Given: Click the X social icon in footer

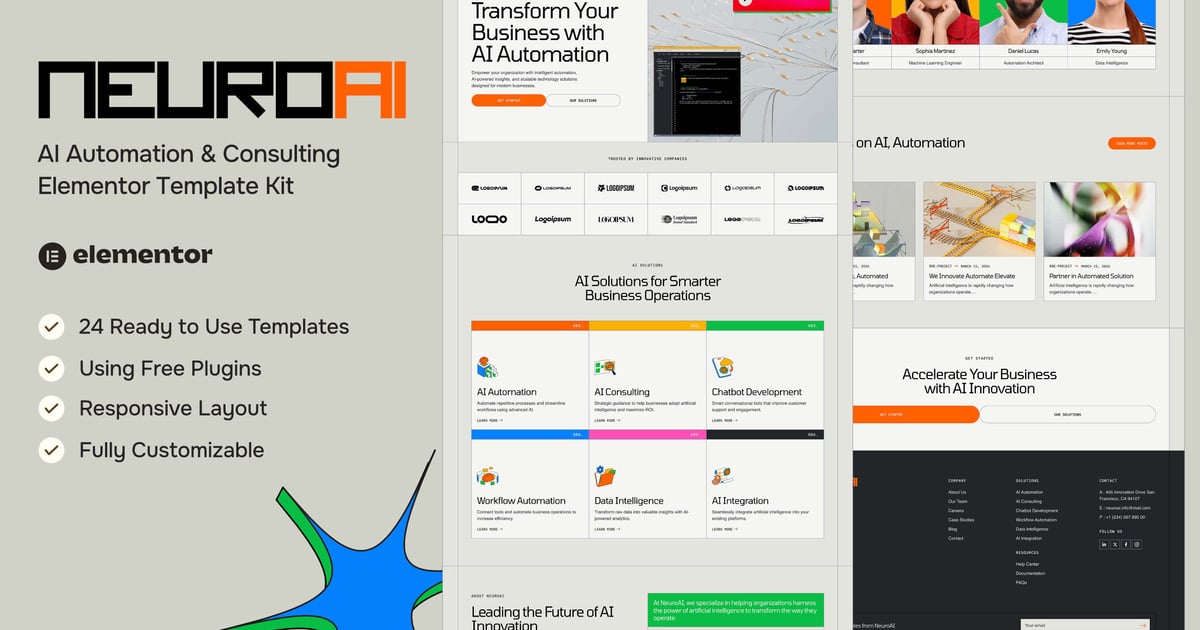Looking at the screenshot, I should point(1115,544).
